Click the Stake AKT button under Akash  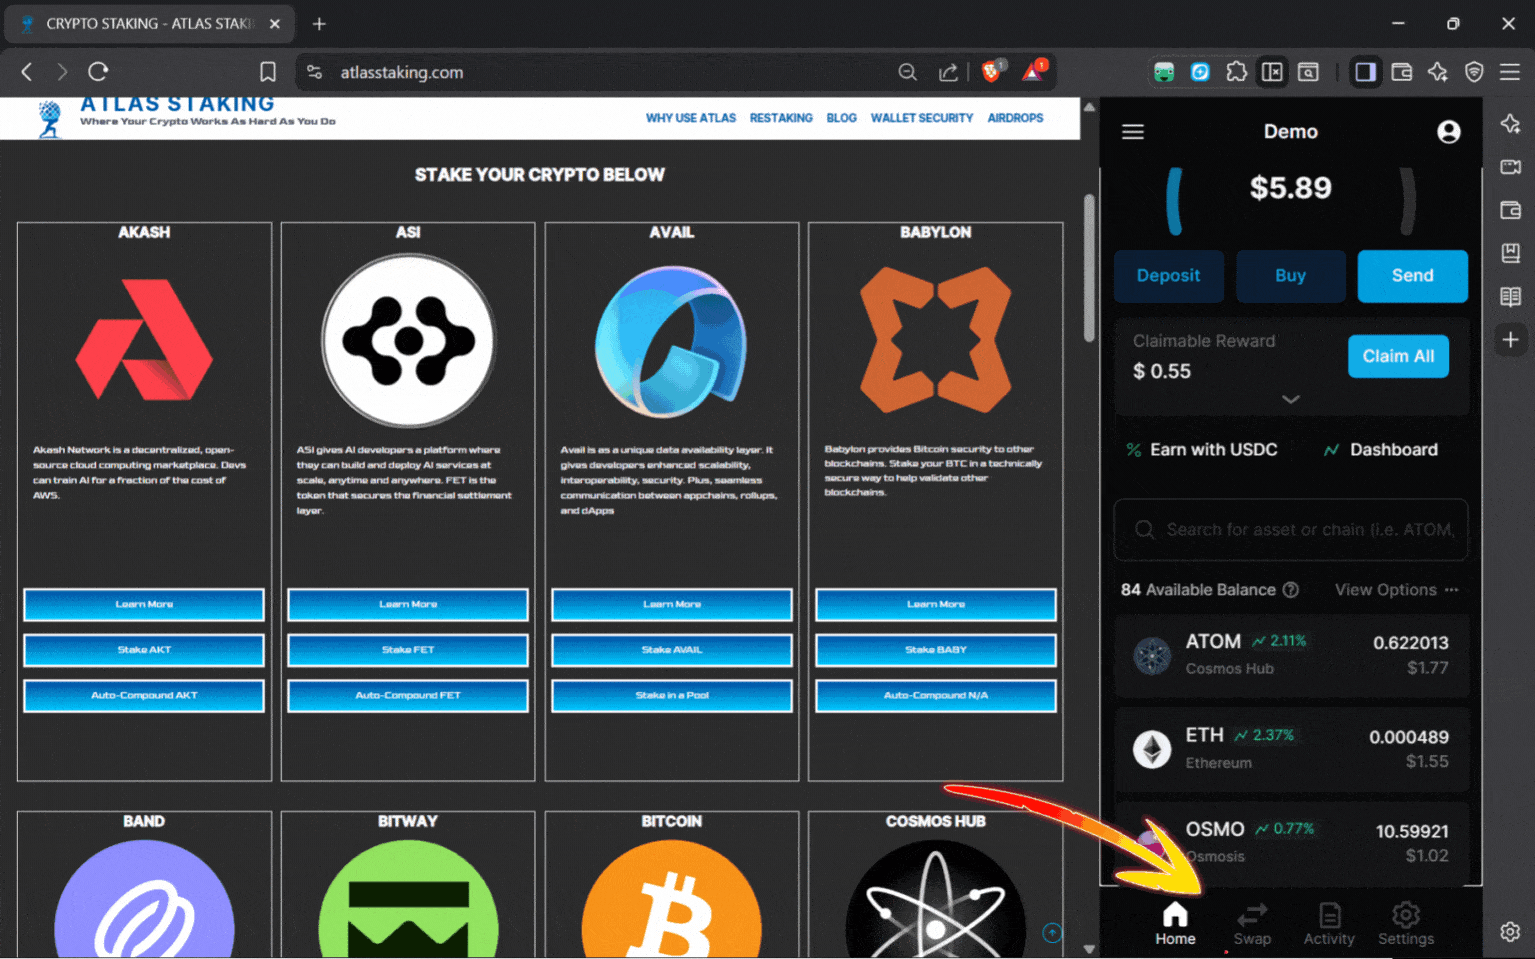click(143, 650)
